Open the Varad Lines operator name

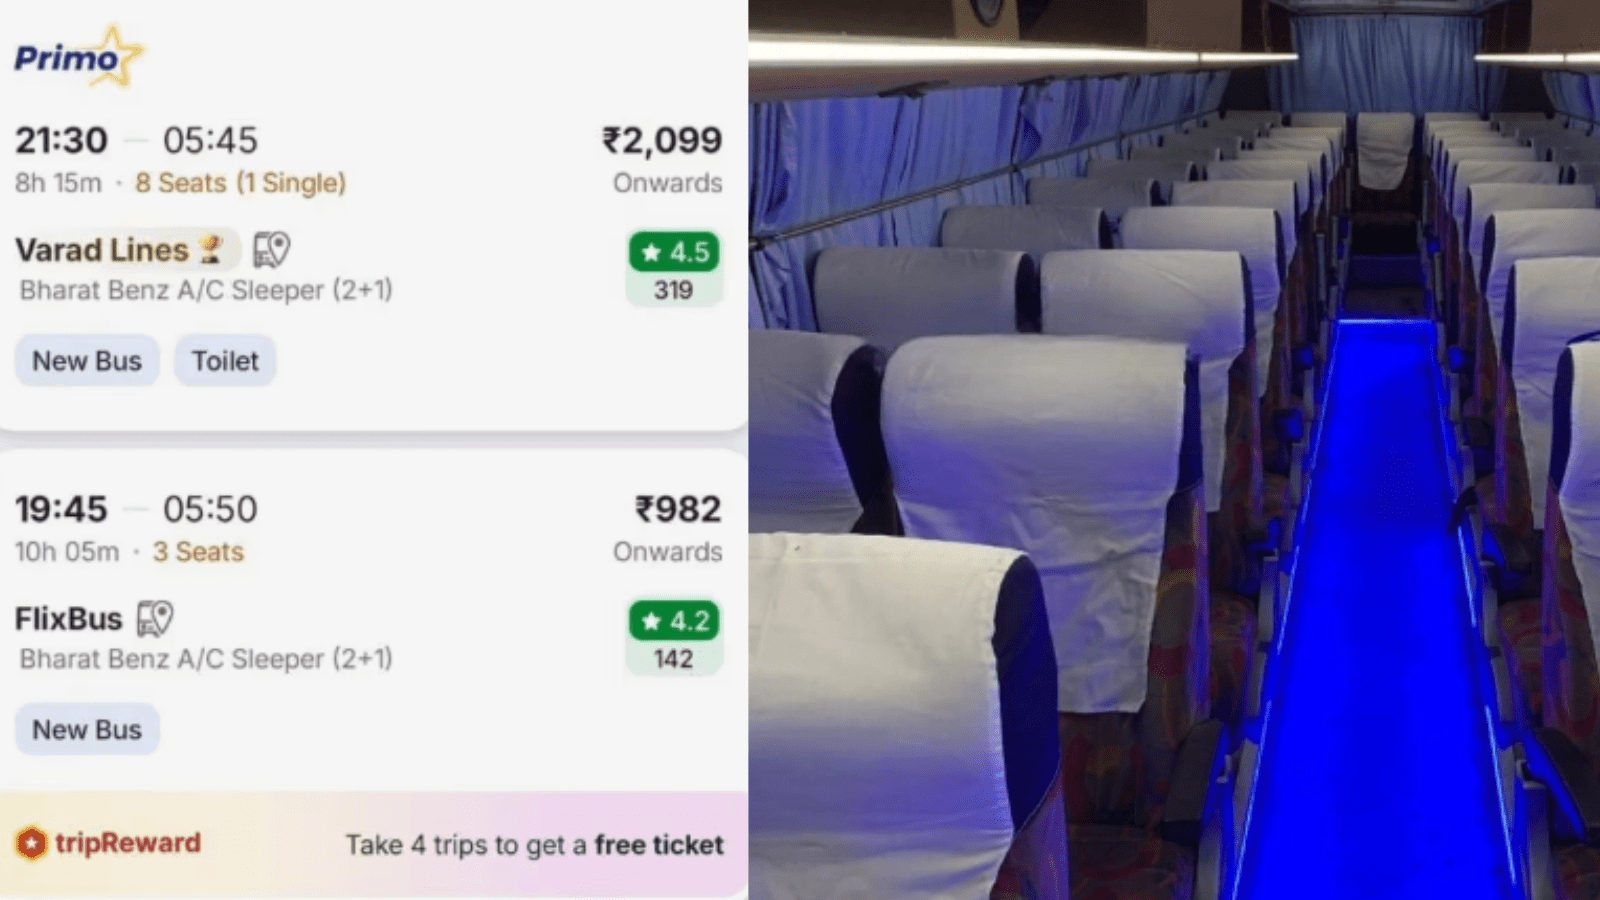click(x=102, y=250)
